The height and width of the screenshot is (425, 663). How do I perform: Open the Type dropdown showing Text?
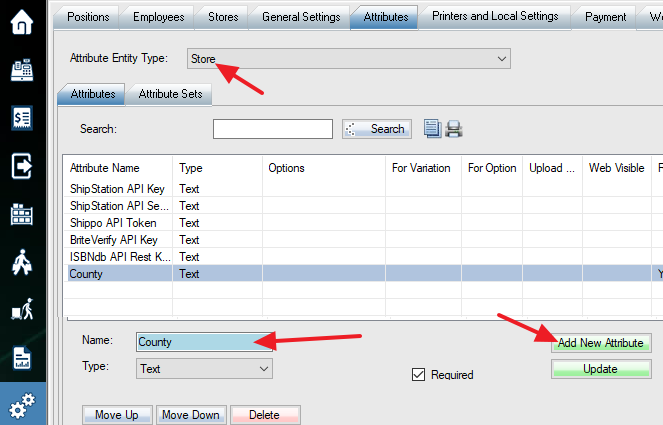(x=204, y=369)
